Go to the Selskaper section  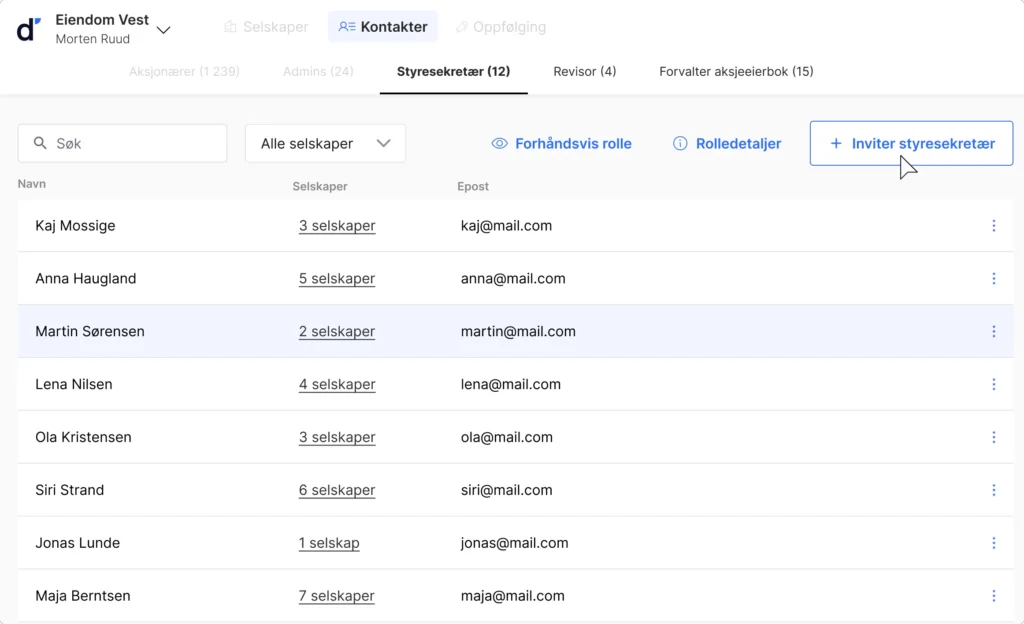click(266, 27)
